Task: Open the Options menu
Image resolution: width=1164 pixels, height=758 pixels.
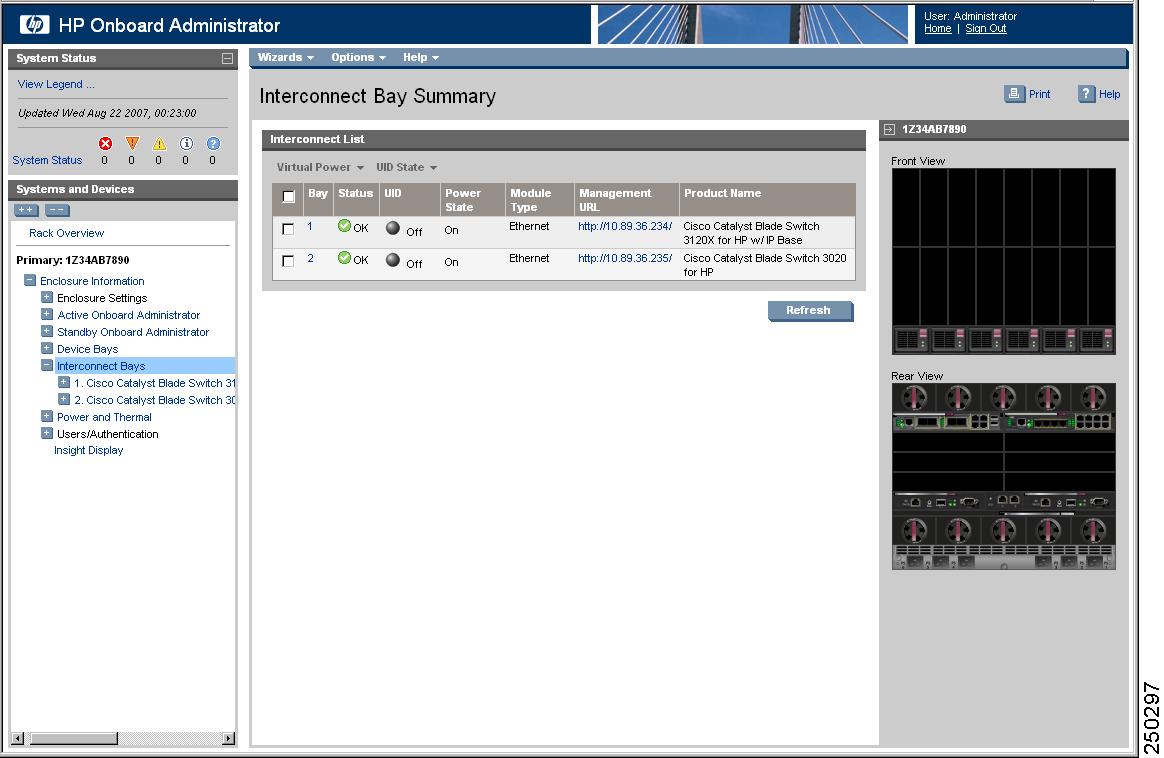Action: coord(359,57)
